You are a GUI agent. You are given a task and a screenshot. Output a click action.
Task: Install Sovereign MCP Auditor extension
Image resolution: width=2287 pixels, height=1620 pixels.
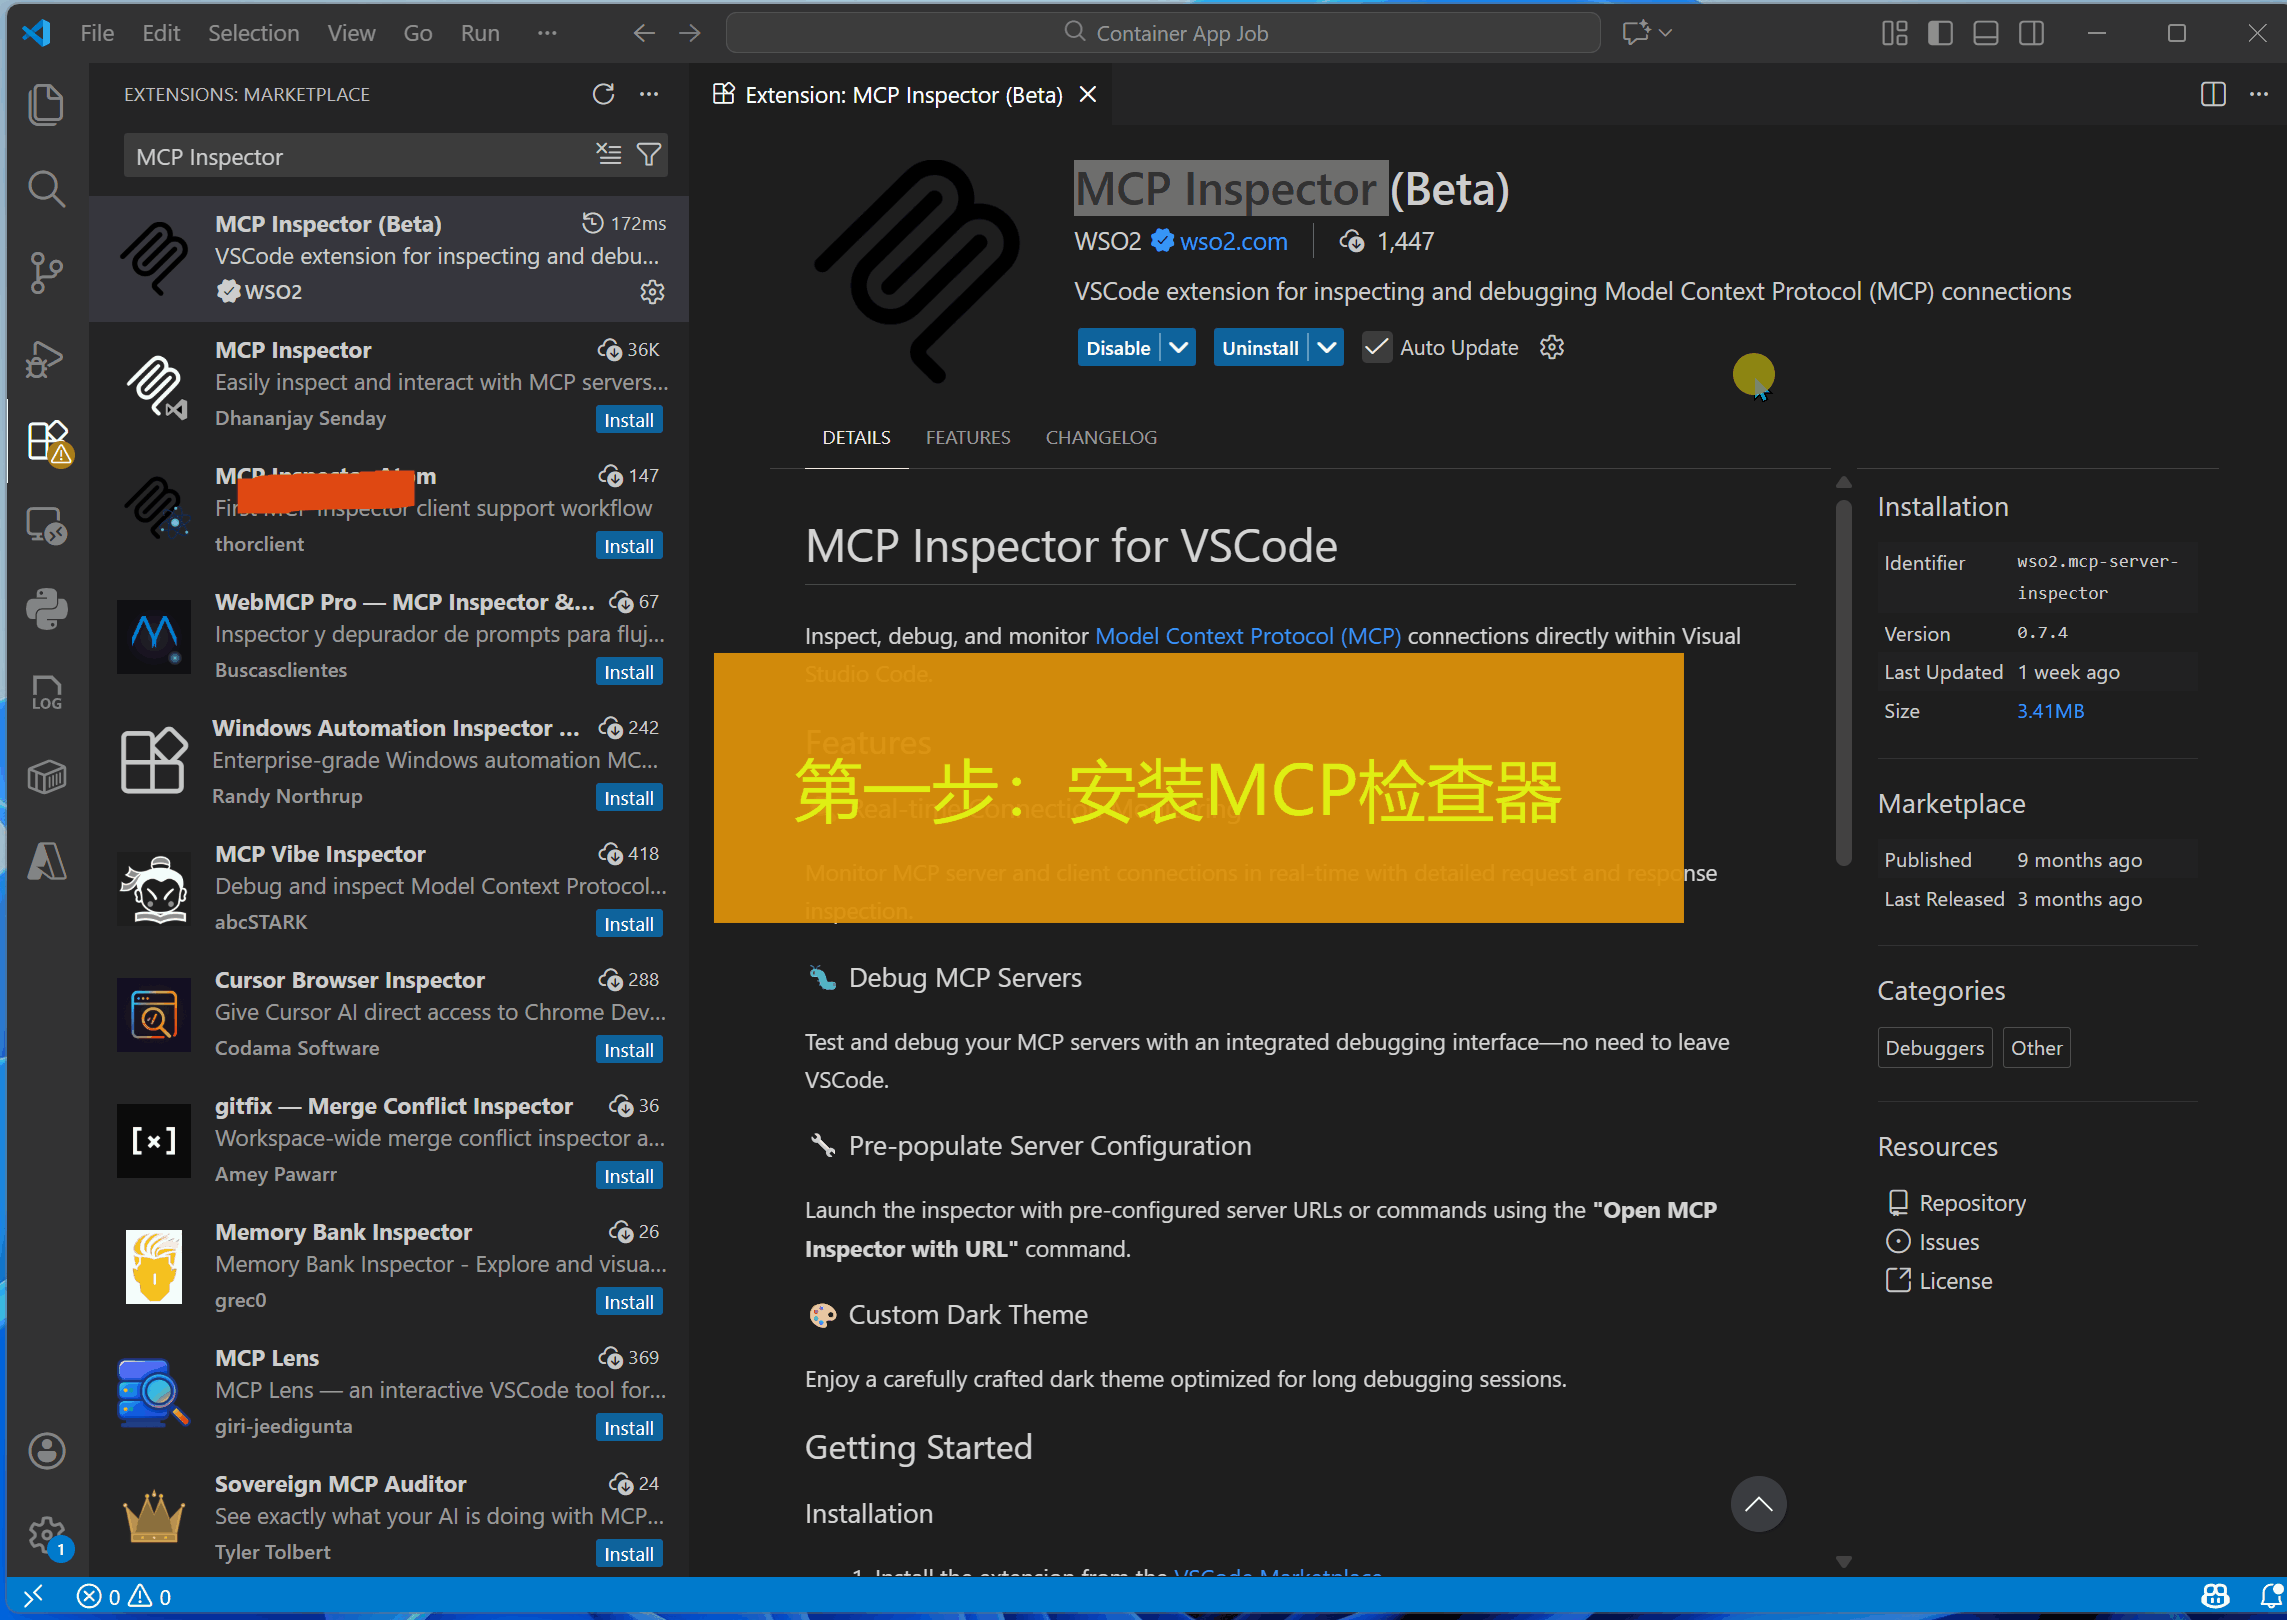point(628,1554)
